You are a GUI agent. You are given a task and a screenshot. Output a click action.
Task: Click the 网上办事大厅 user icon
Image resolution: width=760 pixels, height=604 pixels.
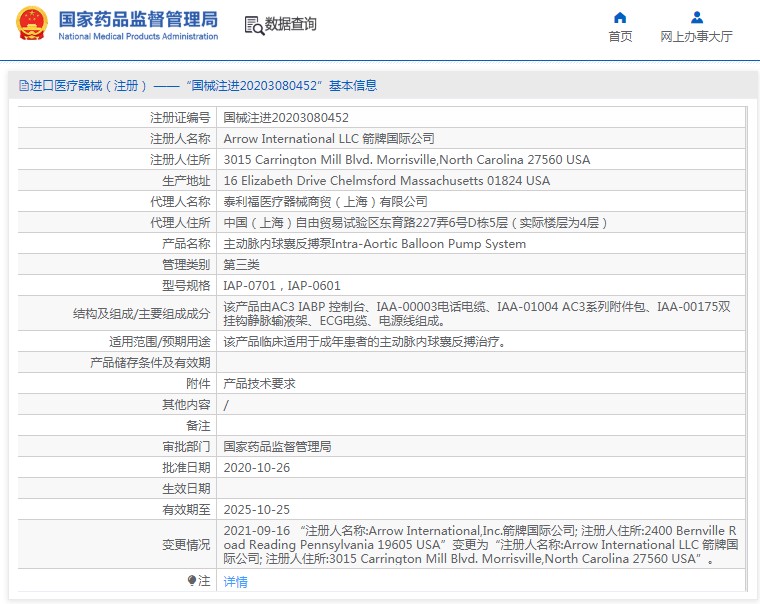pyautogui.click(x=697, y=18)
